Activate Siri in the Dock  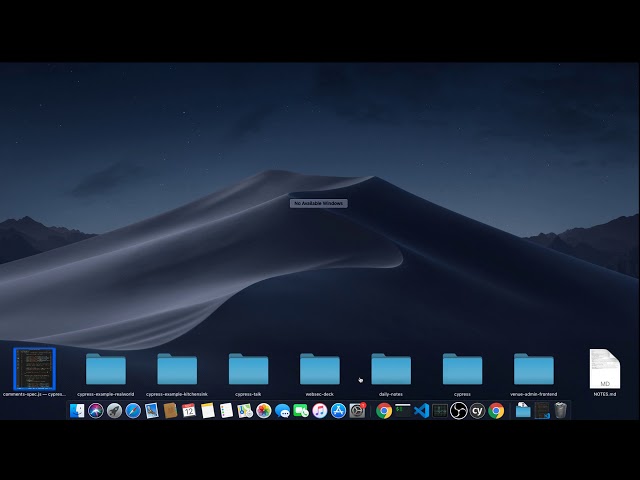[x=96, y=410]
